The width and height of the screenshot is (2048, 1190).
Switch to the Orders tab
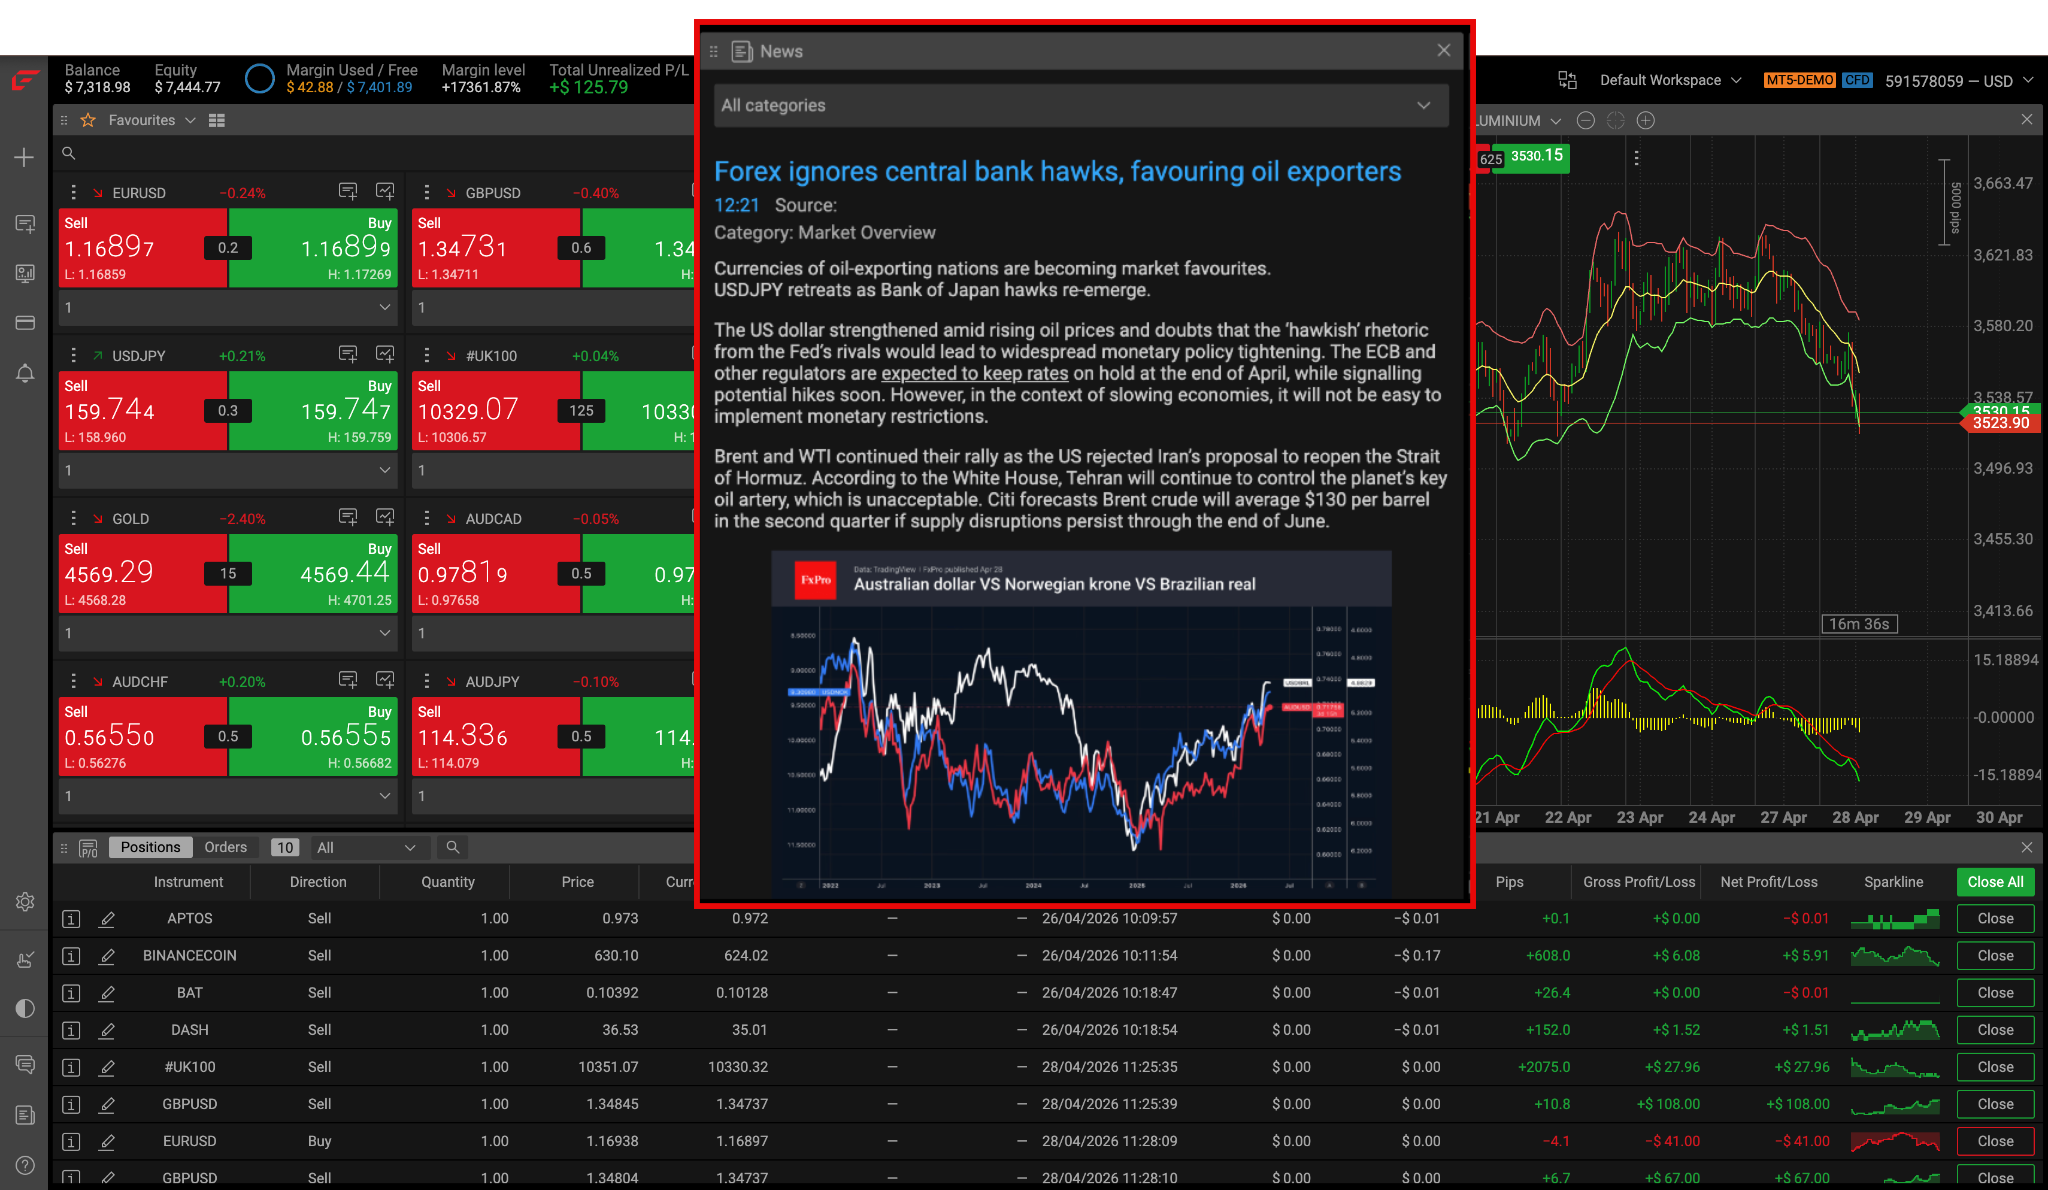click(x=225, y=847)
